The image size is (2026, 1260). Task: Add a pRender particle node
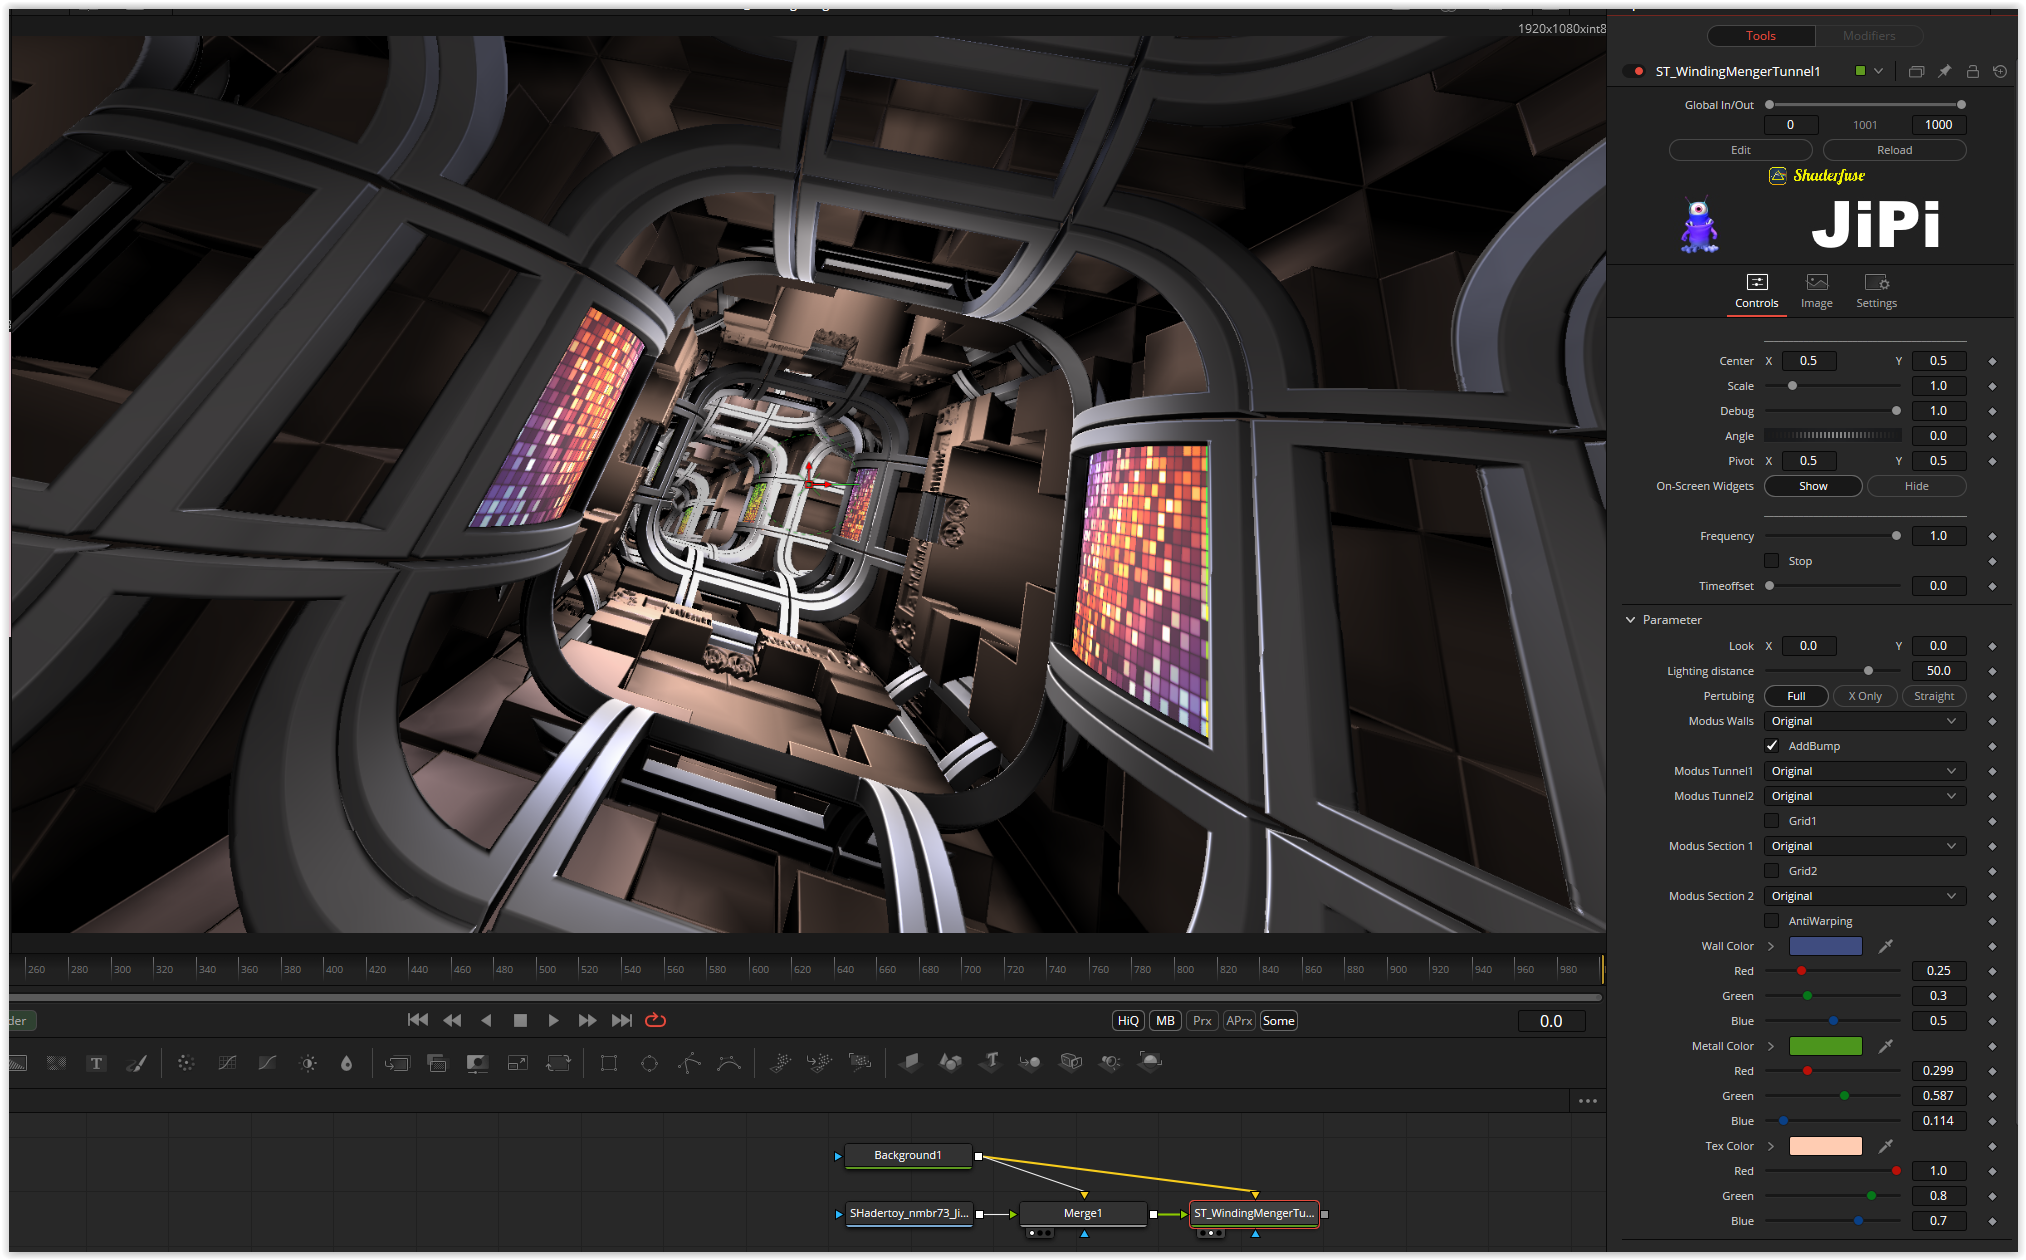(x=859, y=1063)
